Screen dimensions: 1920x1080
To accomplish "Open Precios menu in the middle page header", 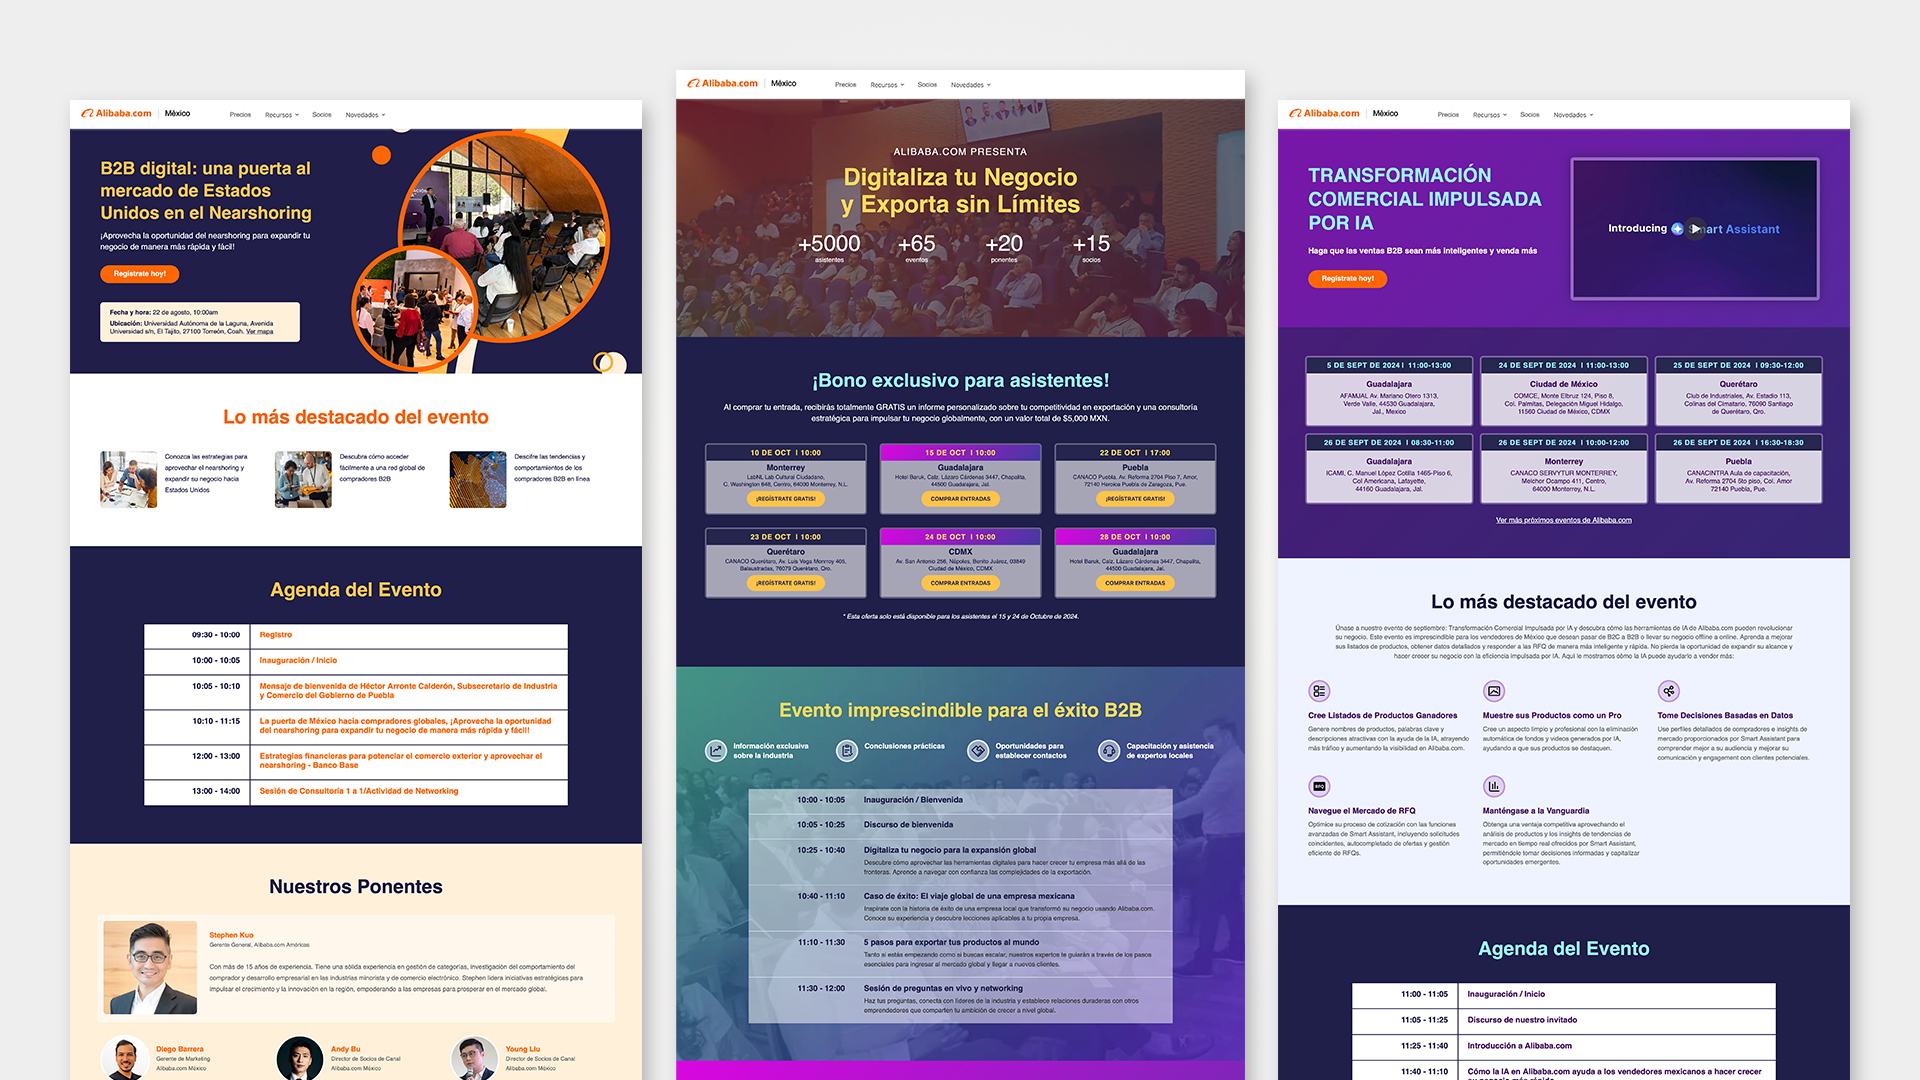I will click(x=845, y=85).
